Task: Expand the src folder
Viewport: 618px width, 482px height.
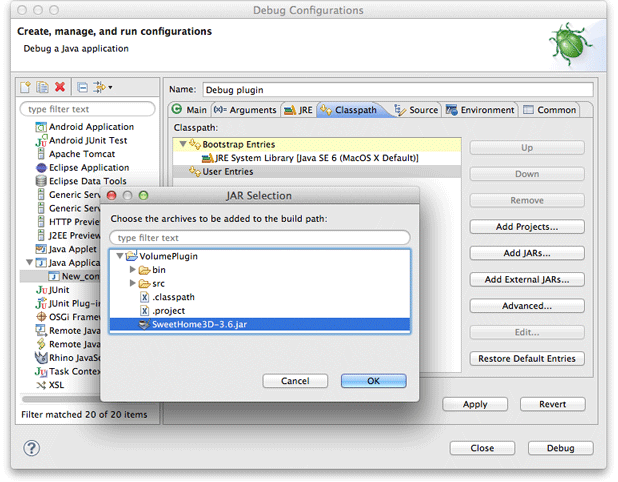Action: pyautogui.click(x=133, y=284)
